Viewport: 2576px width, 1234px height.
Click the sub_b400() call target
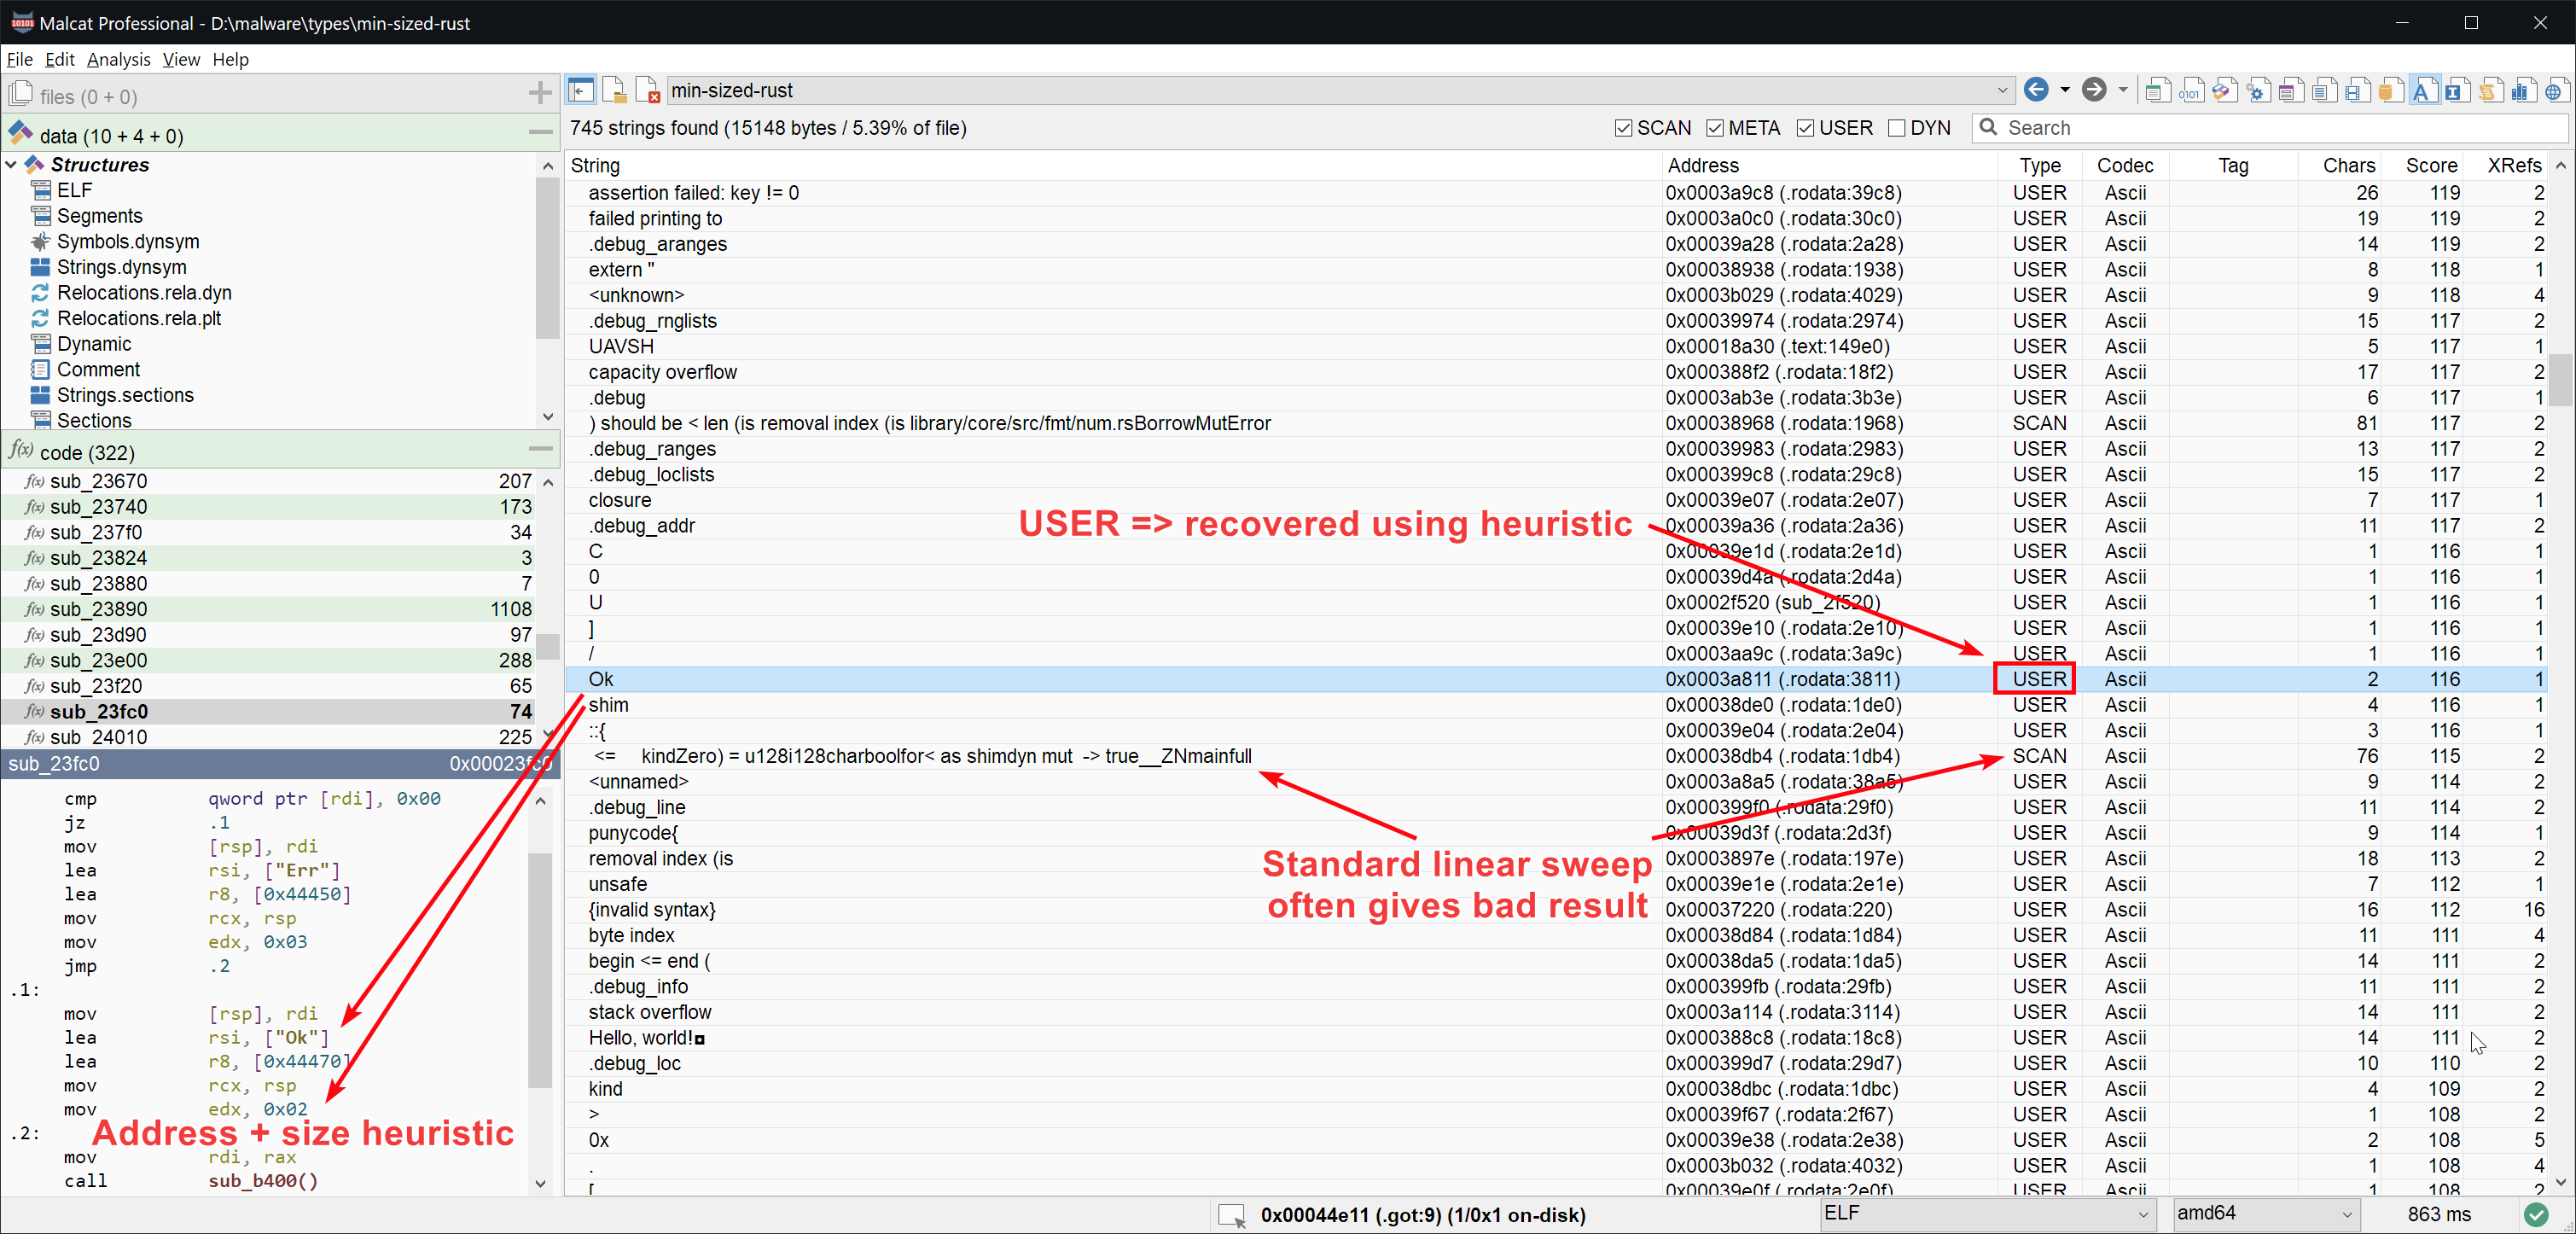pos(262,1180)
